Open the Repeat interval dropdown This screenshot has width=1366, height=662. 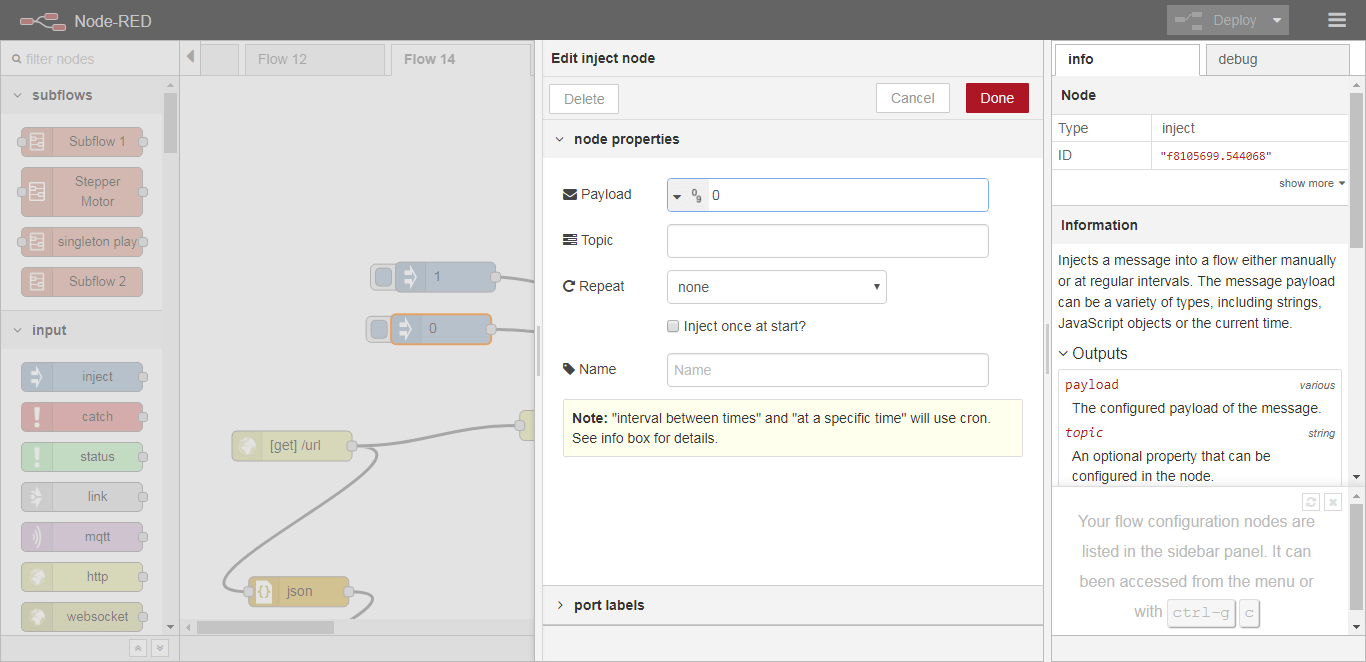[776, 287]
